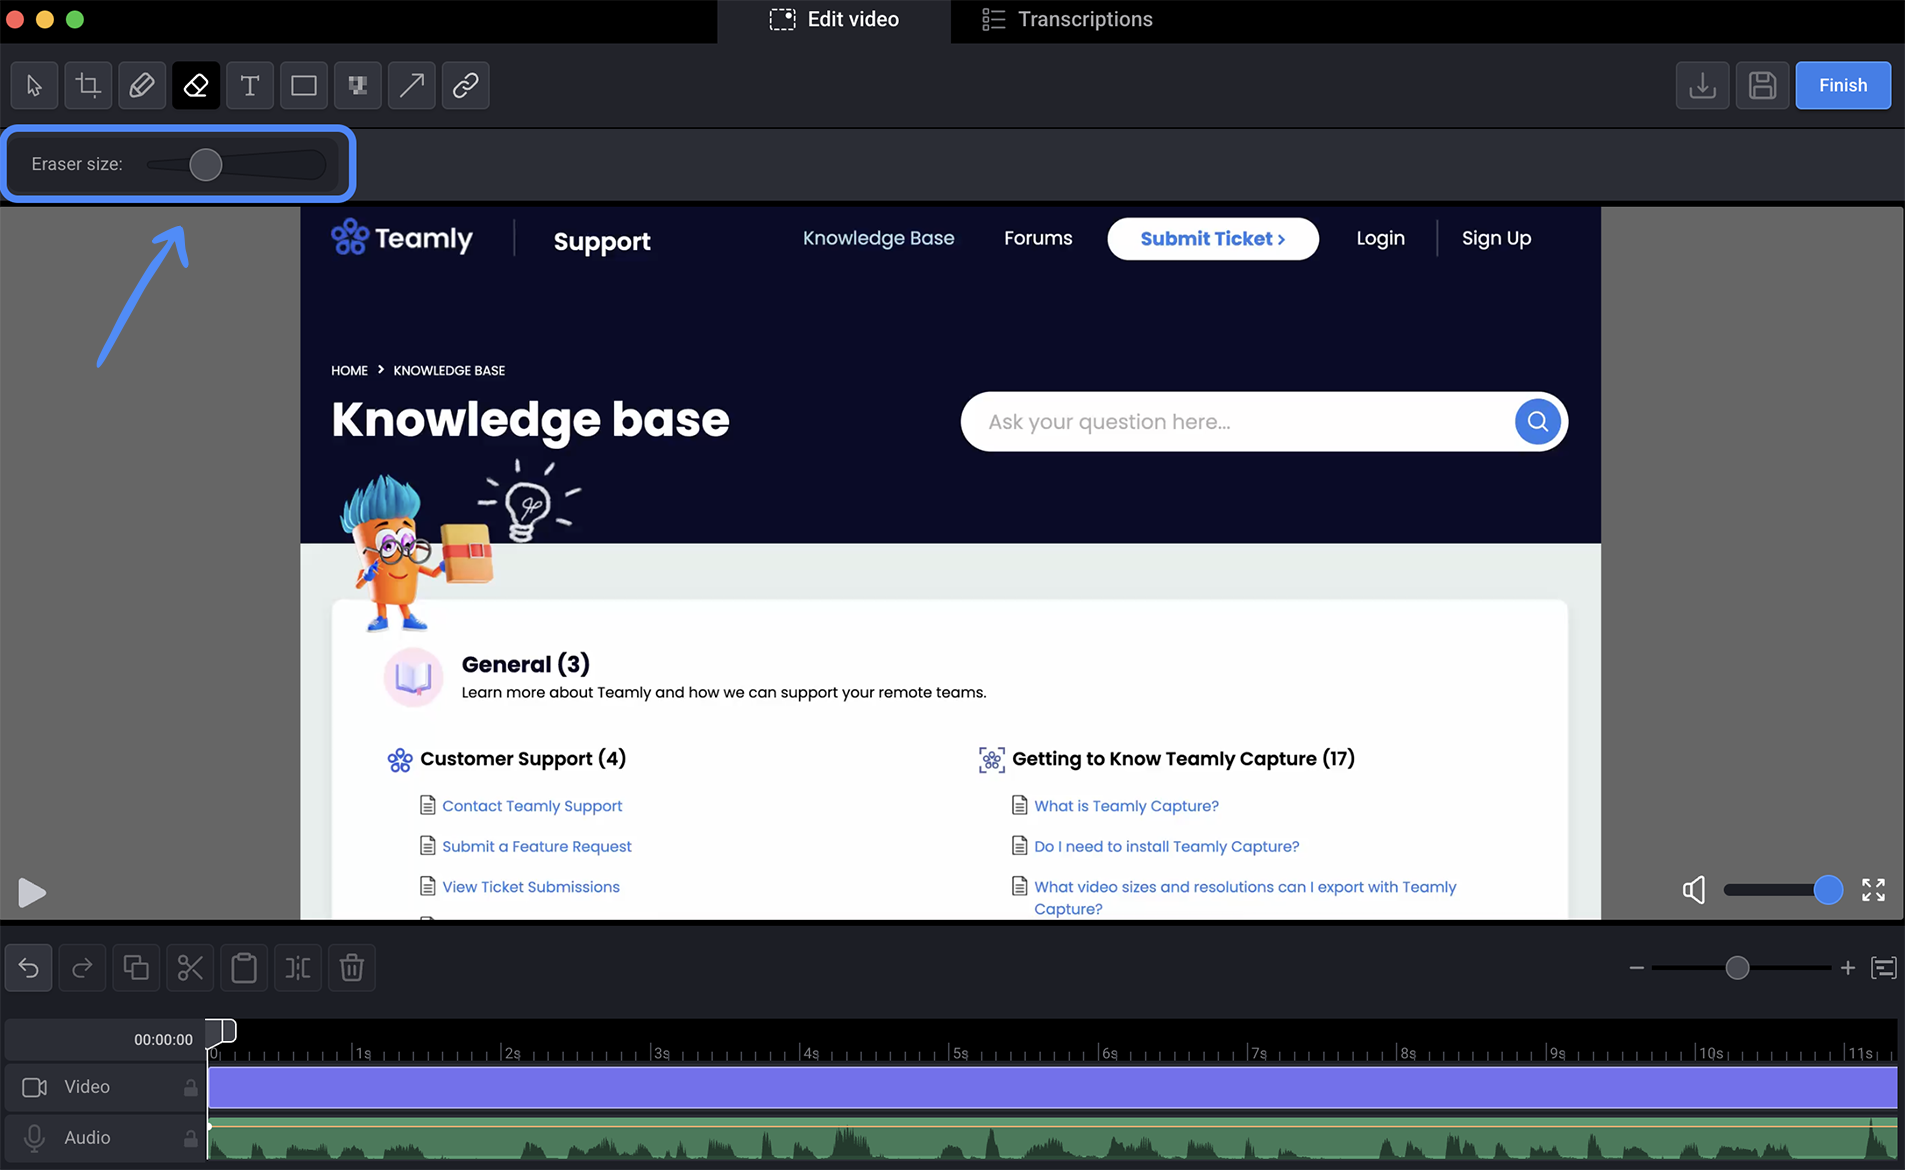Viewport: 1905px width, 1170px height.
Task: Open video sizes and resolutions export article
Action: point(1245,898)
